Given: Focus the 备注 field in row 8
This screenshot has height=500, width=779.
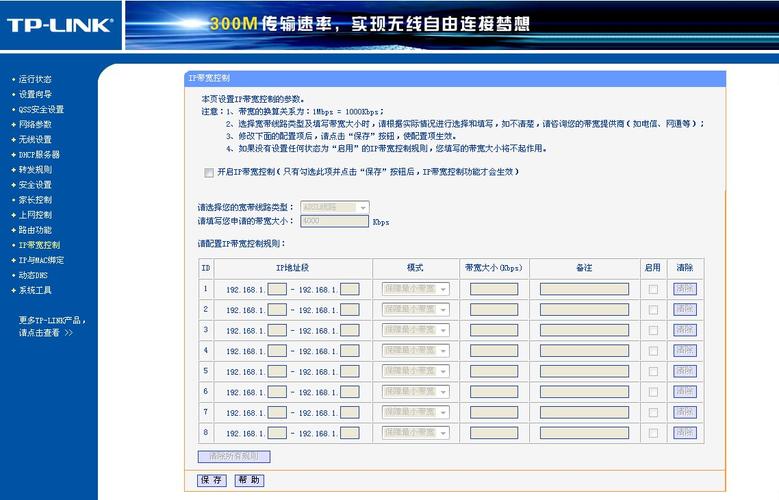Looking at the screenshot, I should 584,433.
